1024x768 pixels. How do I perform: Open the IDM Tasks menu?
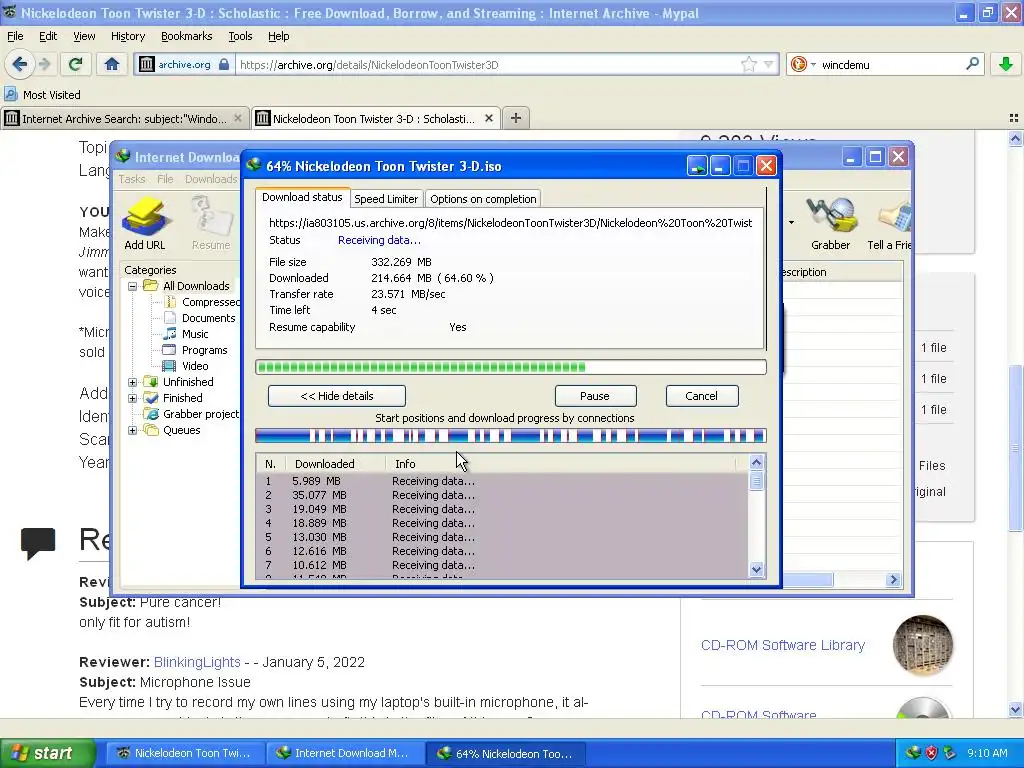[131, 179]
